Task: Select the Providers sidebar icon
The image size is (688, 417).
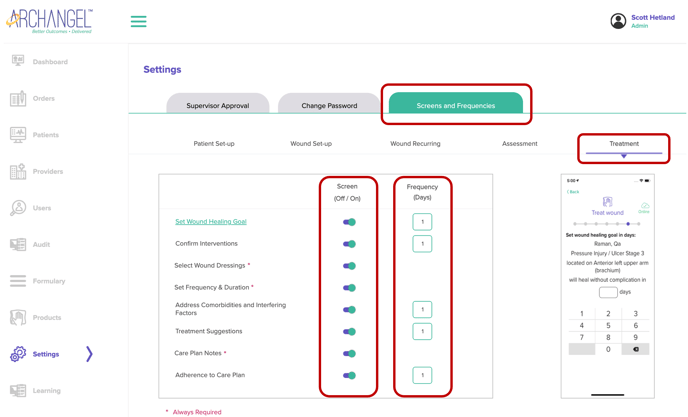Action: tap(18, 171)
